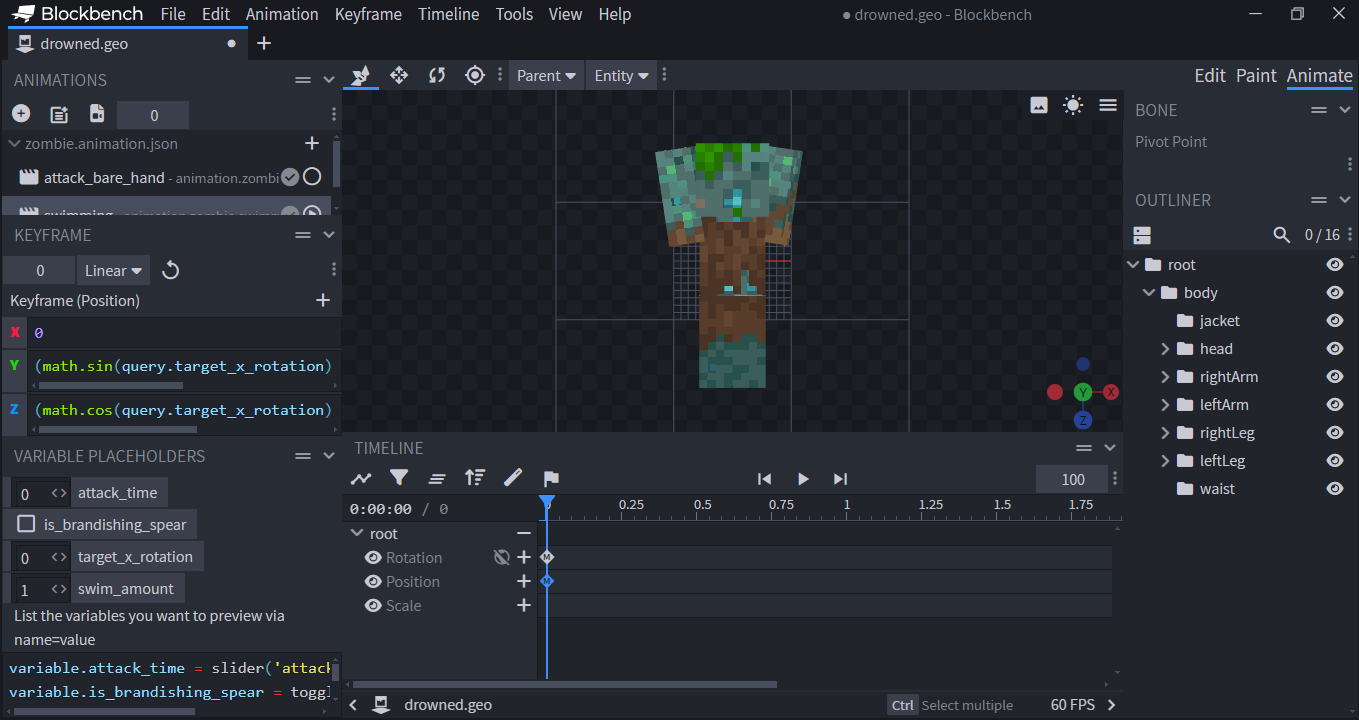1359x720 pixels.
Task: Toggle viewport shading sun icon
Action: [1073, 105]
